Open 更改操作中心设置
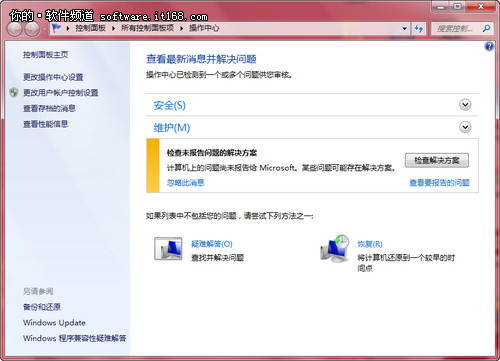The height and width of the screenshot is (361, 500). click(x=53, y=77)
